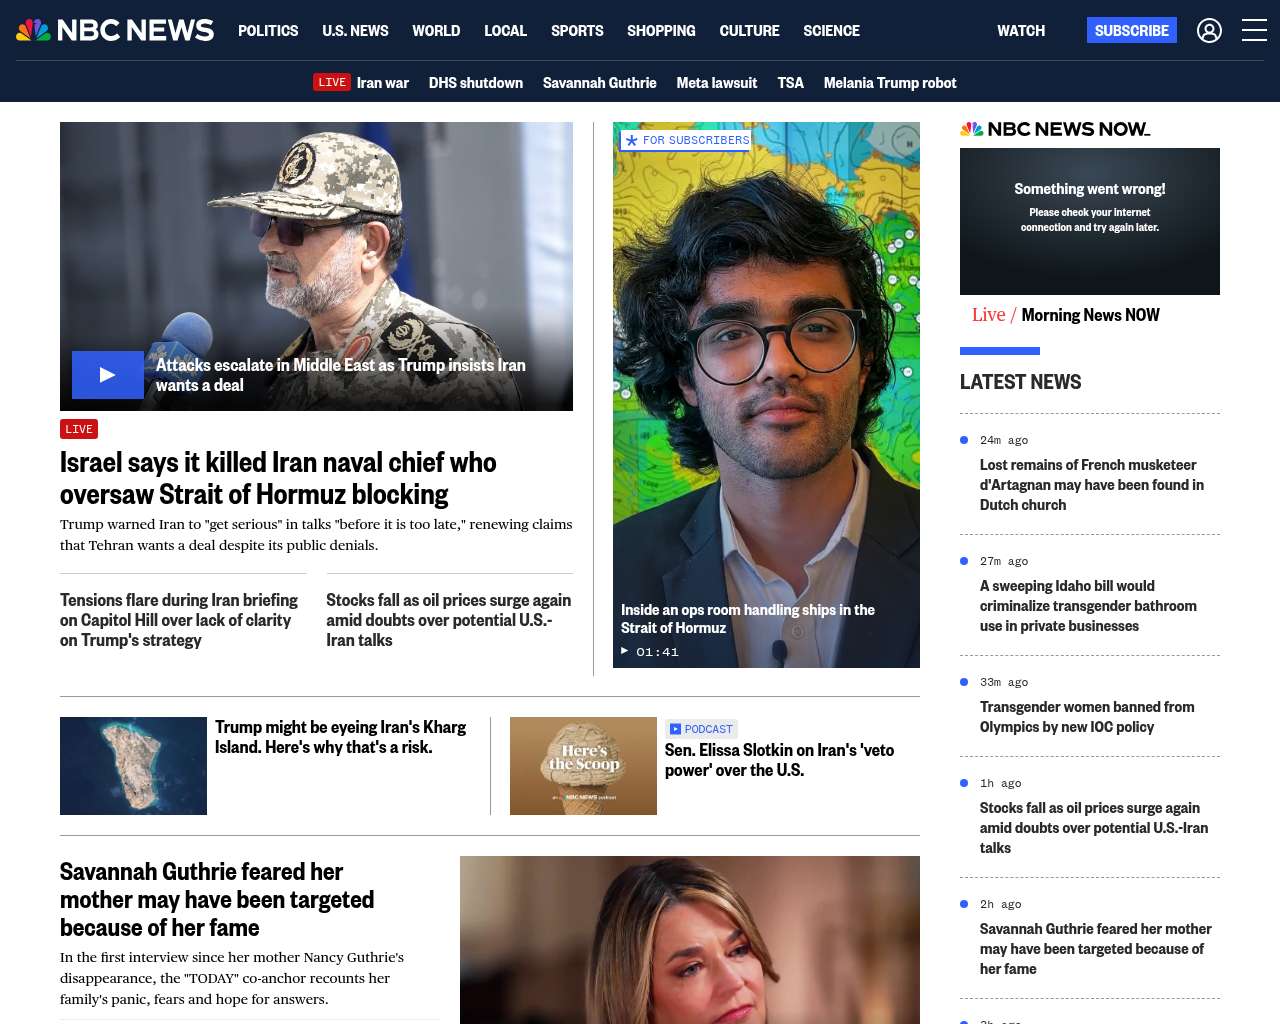This screenshot has height=1024, width=1280.
Task: Click the LIVE tag above Israel headline
Action: (x=79, y=429)
